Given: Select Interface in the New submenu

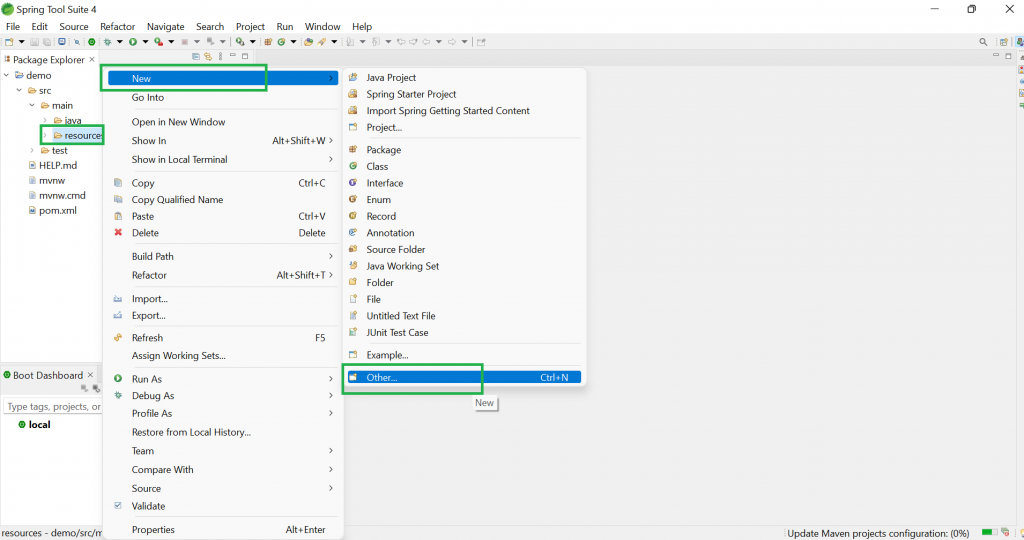Looking at the screenshot, I should coord(464,183).
